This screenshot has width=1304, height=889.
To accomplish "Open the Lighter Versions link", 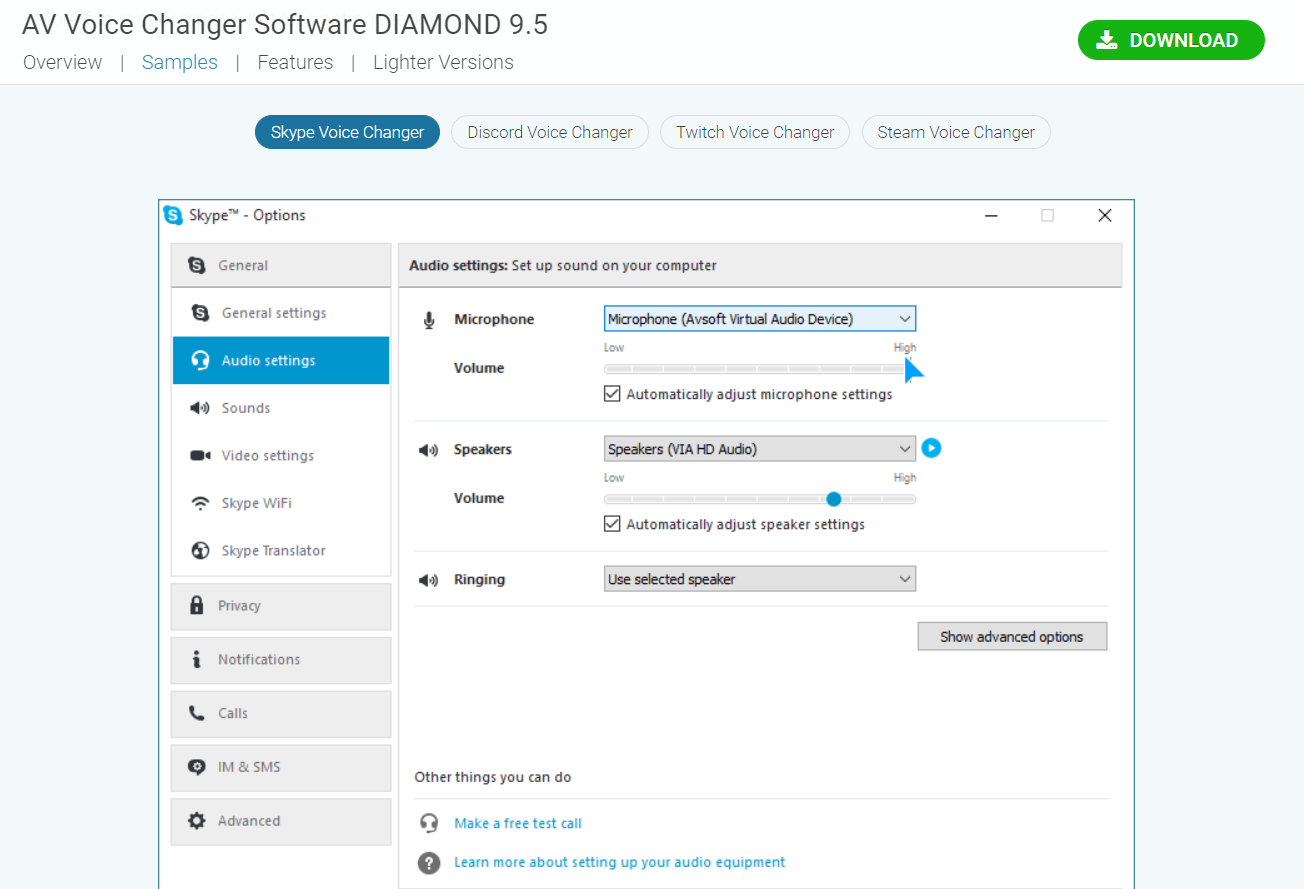I will [443, 62].
